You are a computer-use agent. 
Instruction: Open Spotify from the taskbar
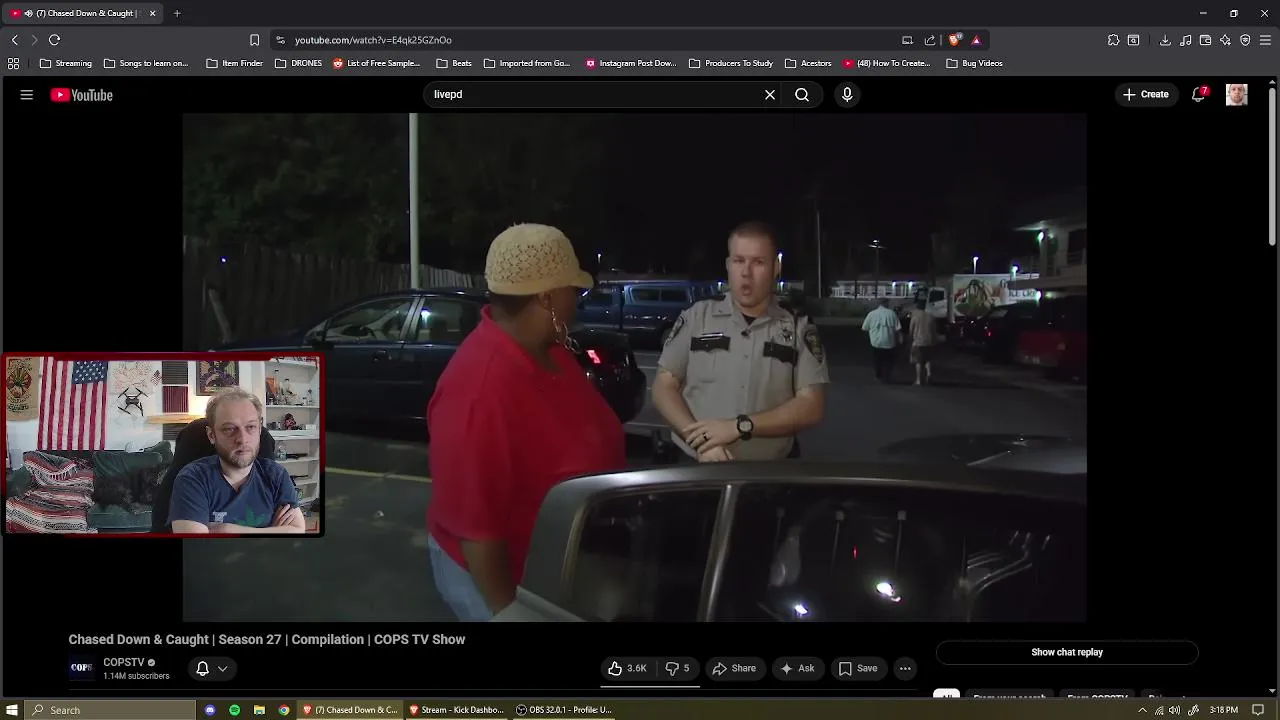tap(234, 710)
